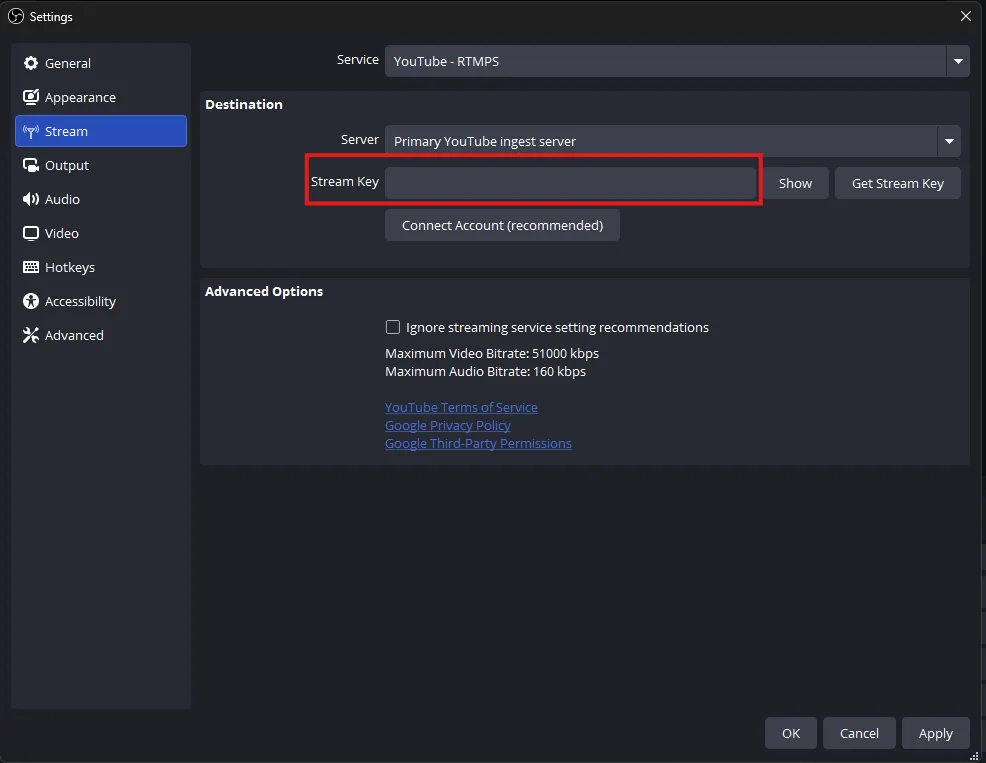Viewport: 986px width, 763px height.
Task: Enable ignore streaming service setting recommendations
Action: click(x=393, y=327)
